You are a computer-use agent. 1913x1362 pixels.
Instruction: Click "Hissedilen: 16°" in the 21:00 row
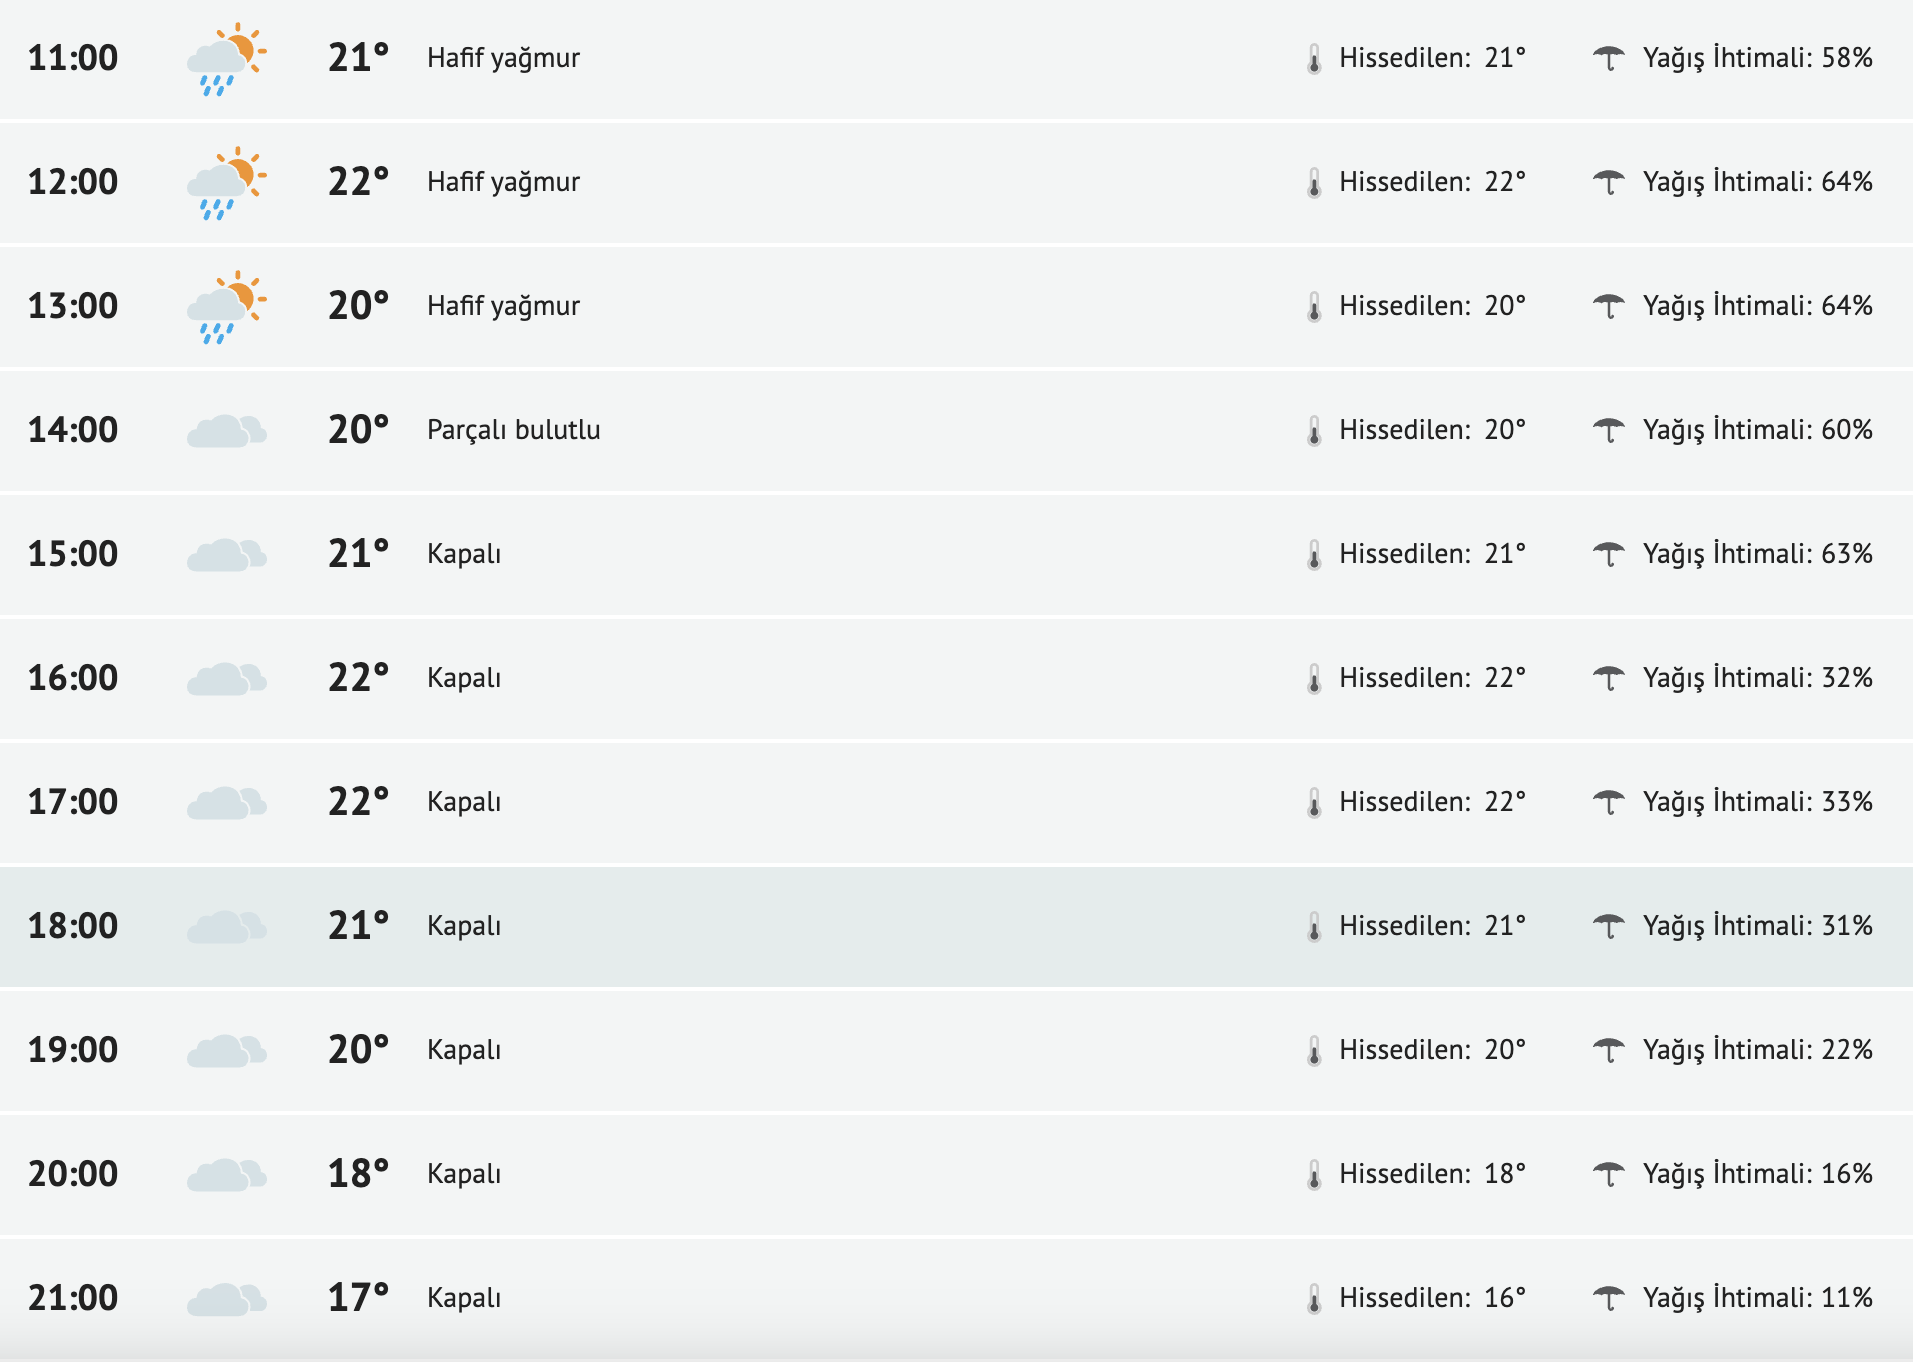[1432, 1298]
